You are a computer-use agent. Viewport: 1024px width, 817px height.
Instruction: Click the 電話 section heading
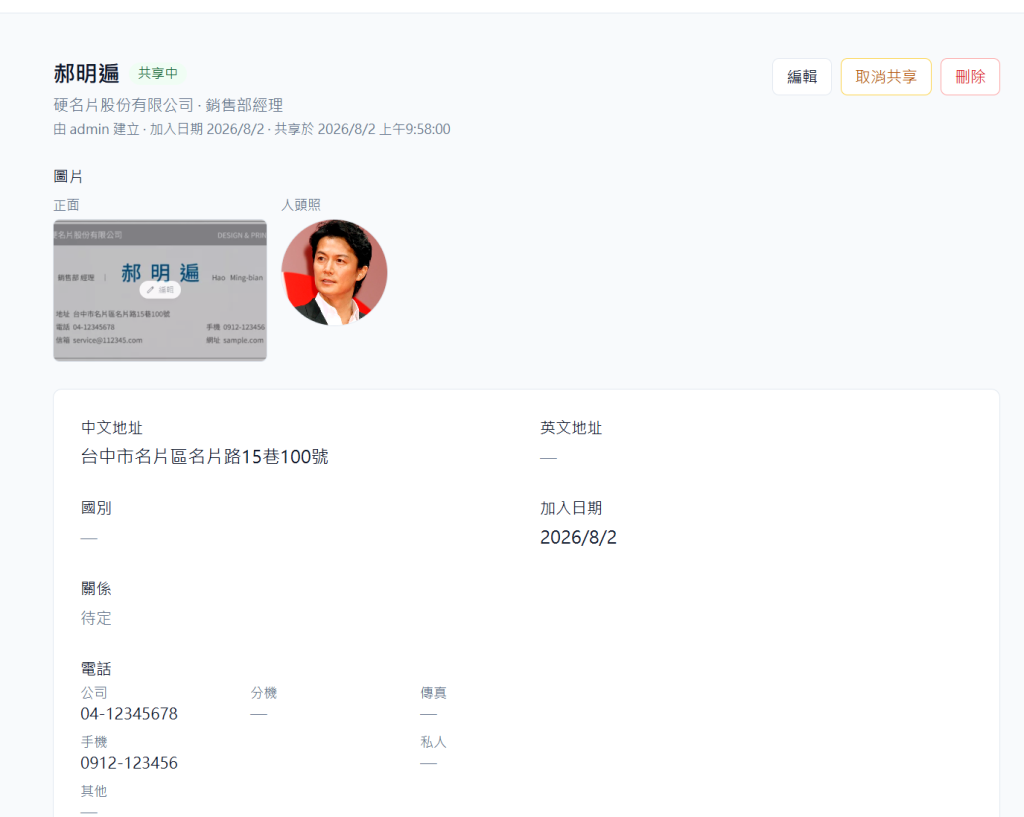coord(96,669)
